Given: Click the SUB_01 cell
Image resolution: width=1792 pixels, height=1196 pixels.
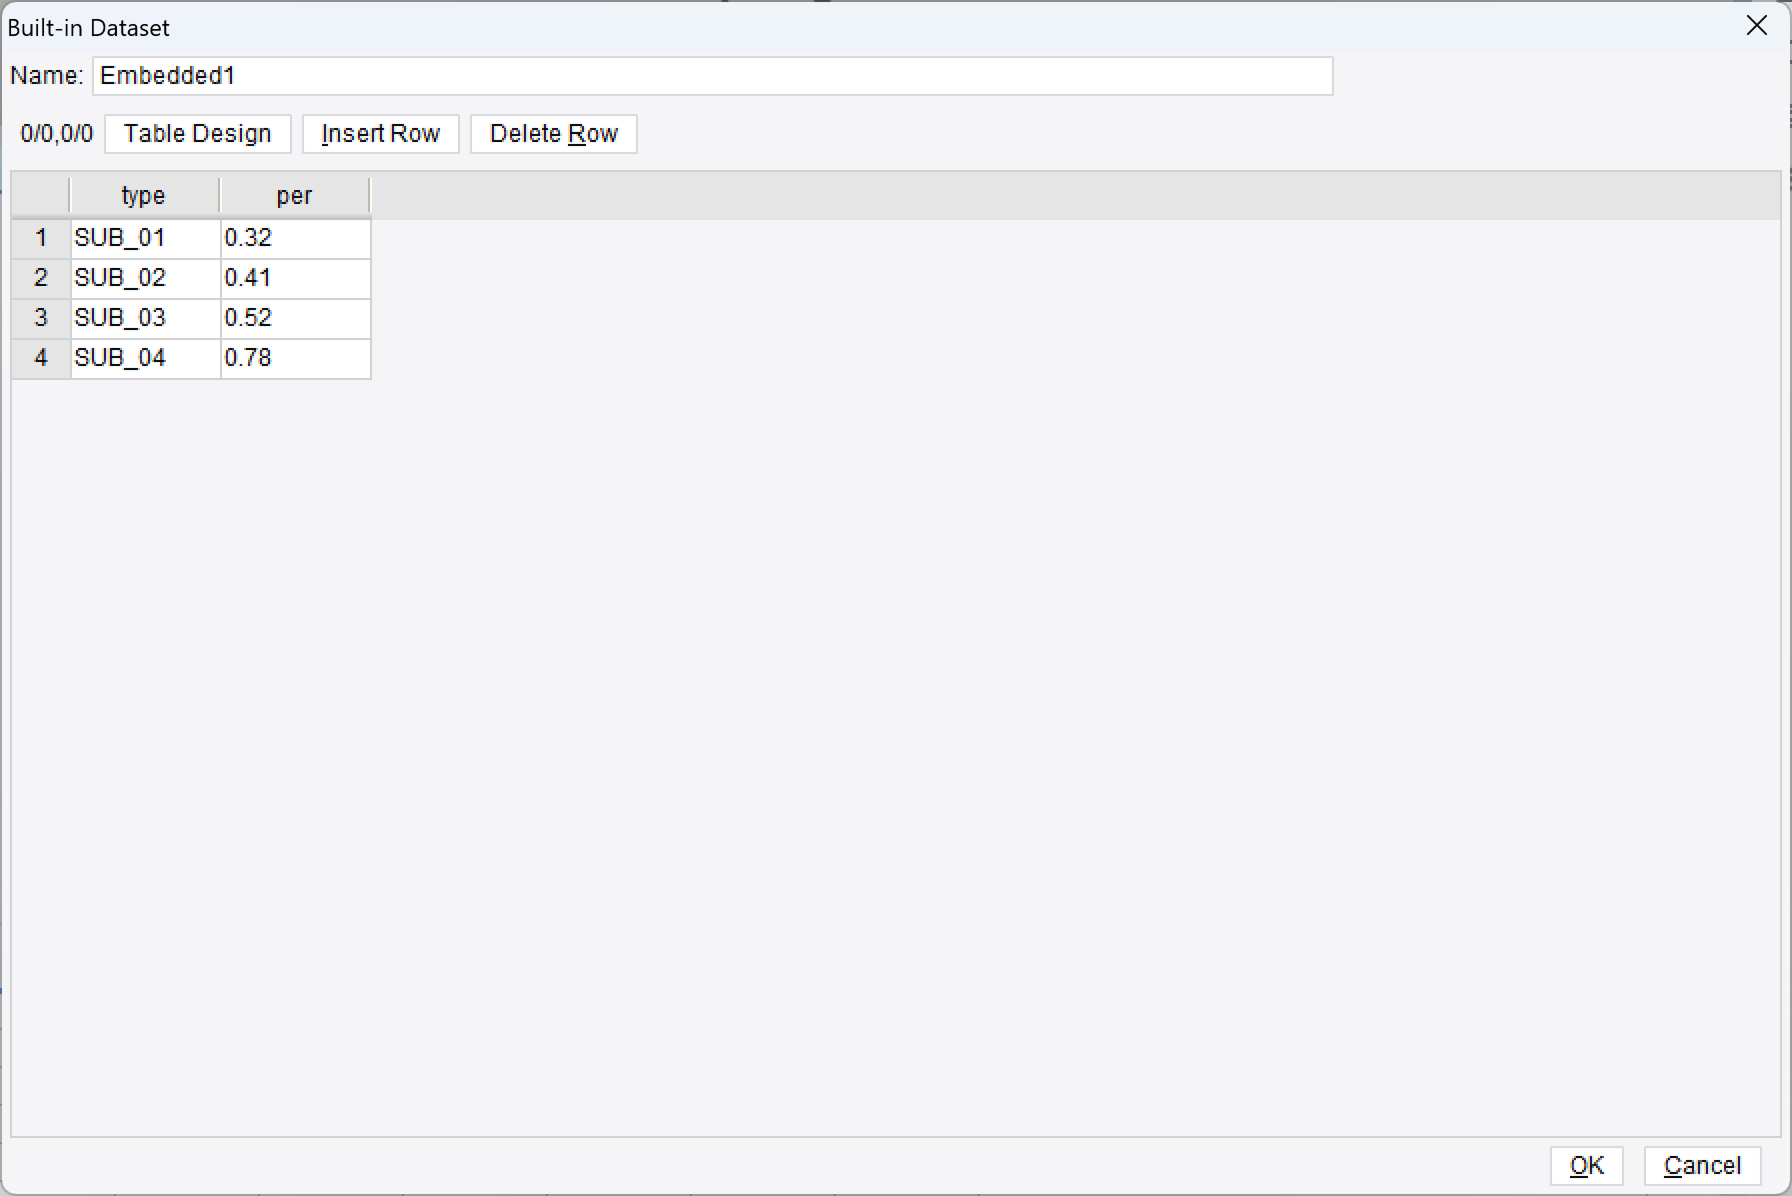Looking at the screenshot, I should [x=145, y=238].
